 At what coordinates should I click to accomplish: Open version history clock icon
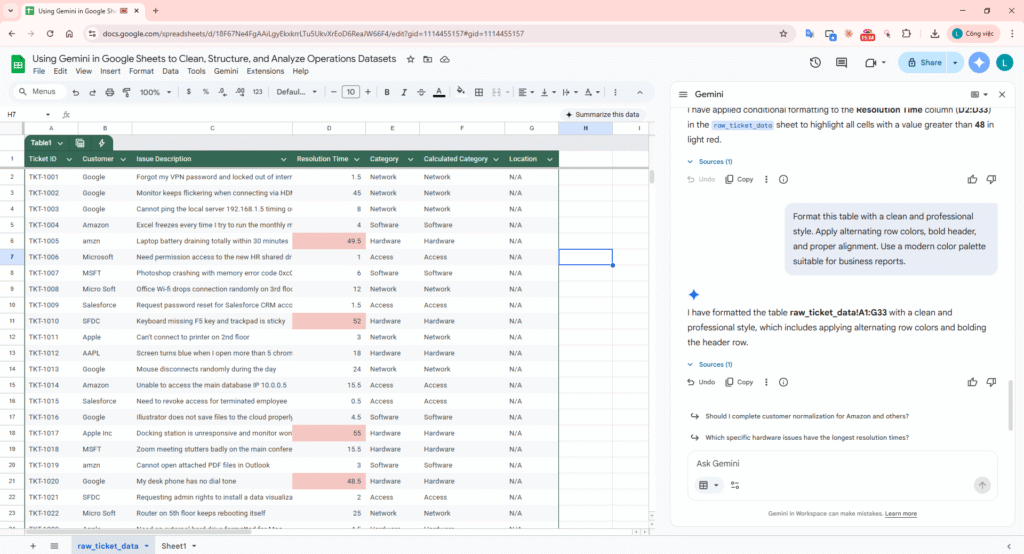[x=815, y=62]
